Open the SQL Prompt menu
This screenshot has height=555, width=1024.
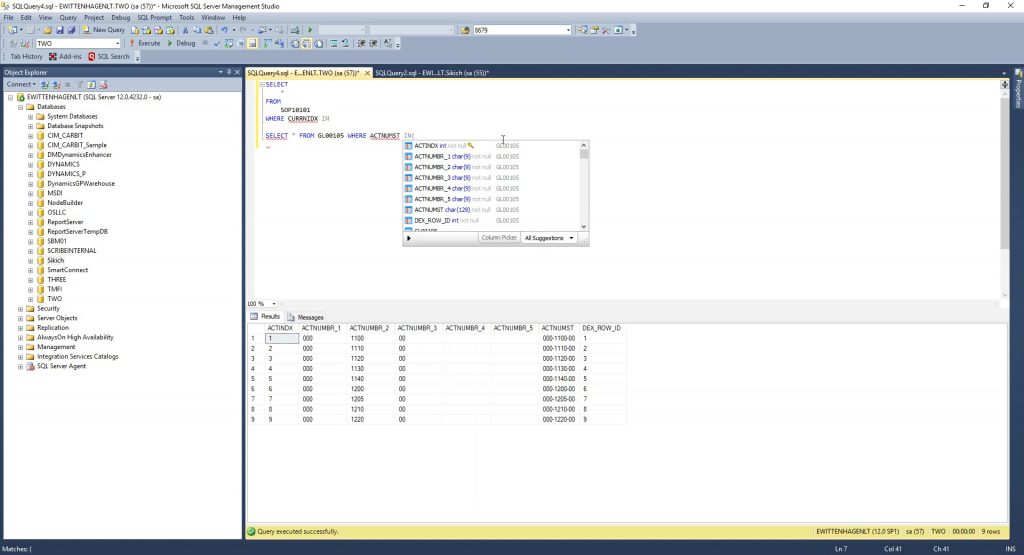[155, 17]
